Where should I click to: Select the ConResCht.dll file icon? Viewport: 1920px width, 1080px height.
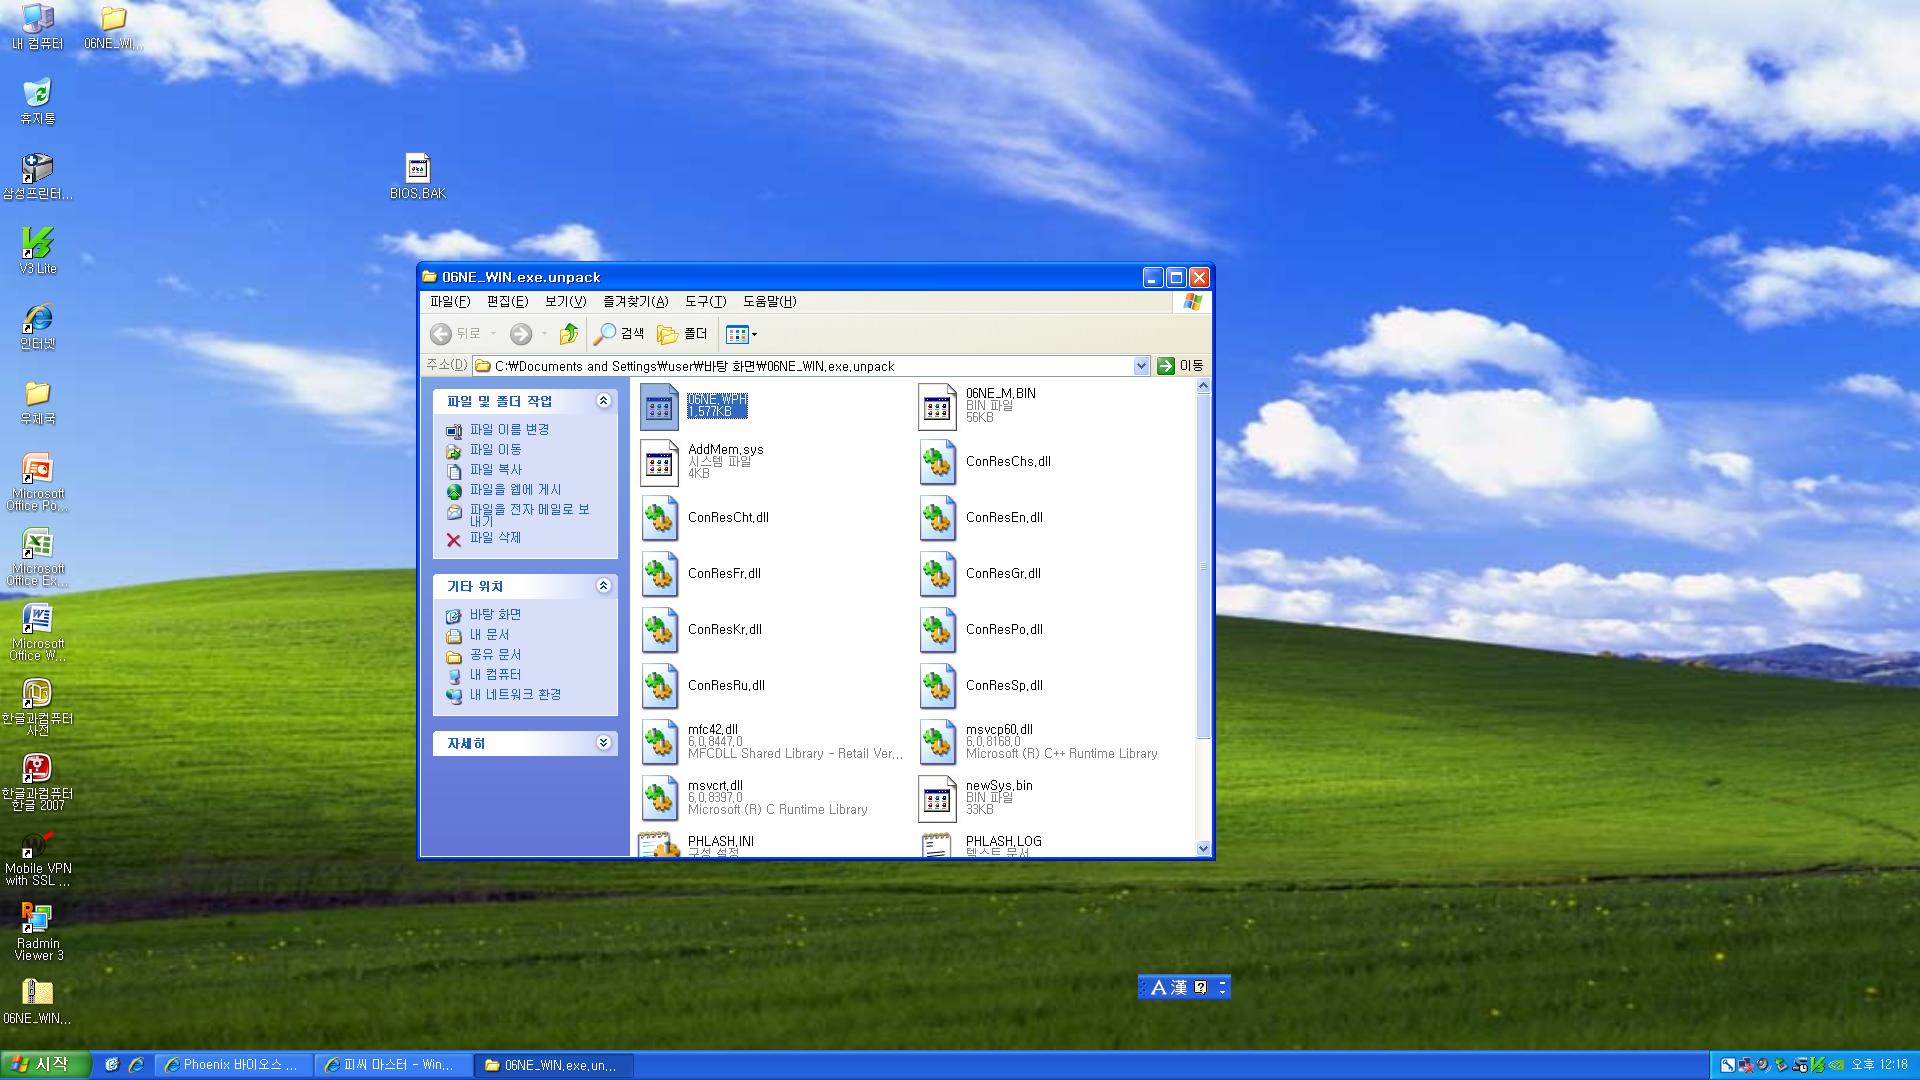point(659,518)
